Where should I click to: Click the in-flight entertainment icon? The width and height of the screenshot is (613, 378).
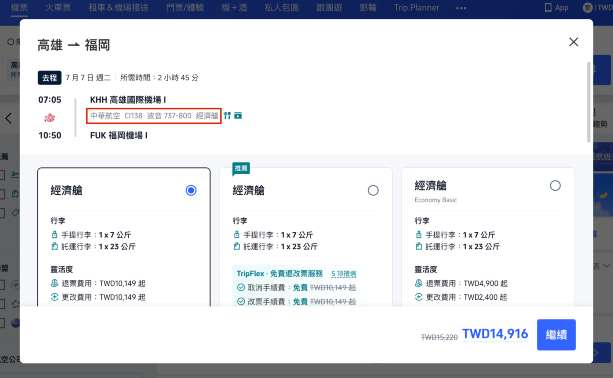coord(238,115)
